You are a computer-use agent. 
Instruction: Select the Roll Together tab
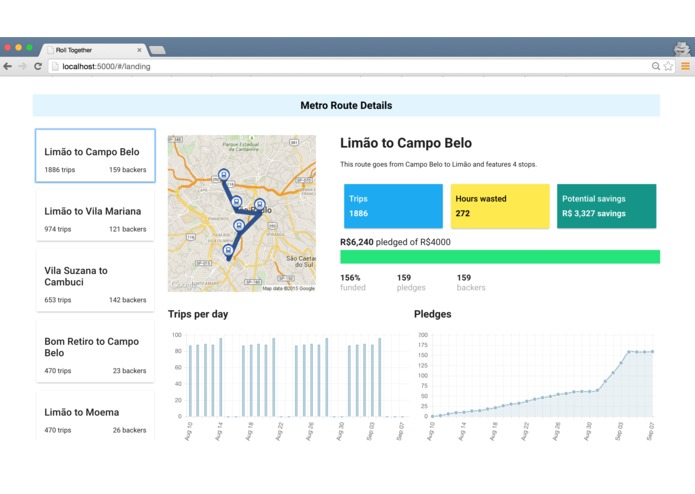pyautogui.click(x=93, y=50)
